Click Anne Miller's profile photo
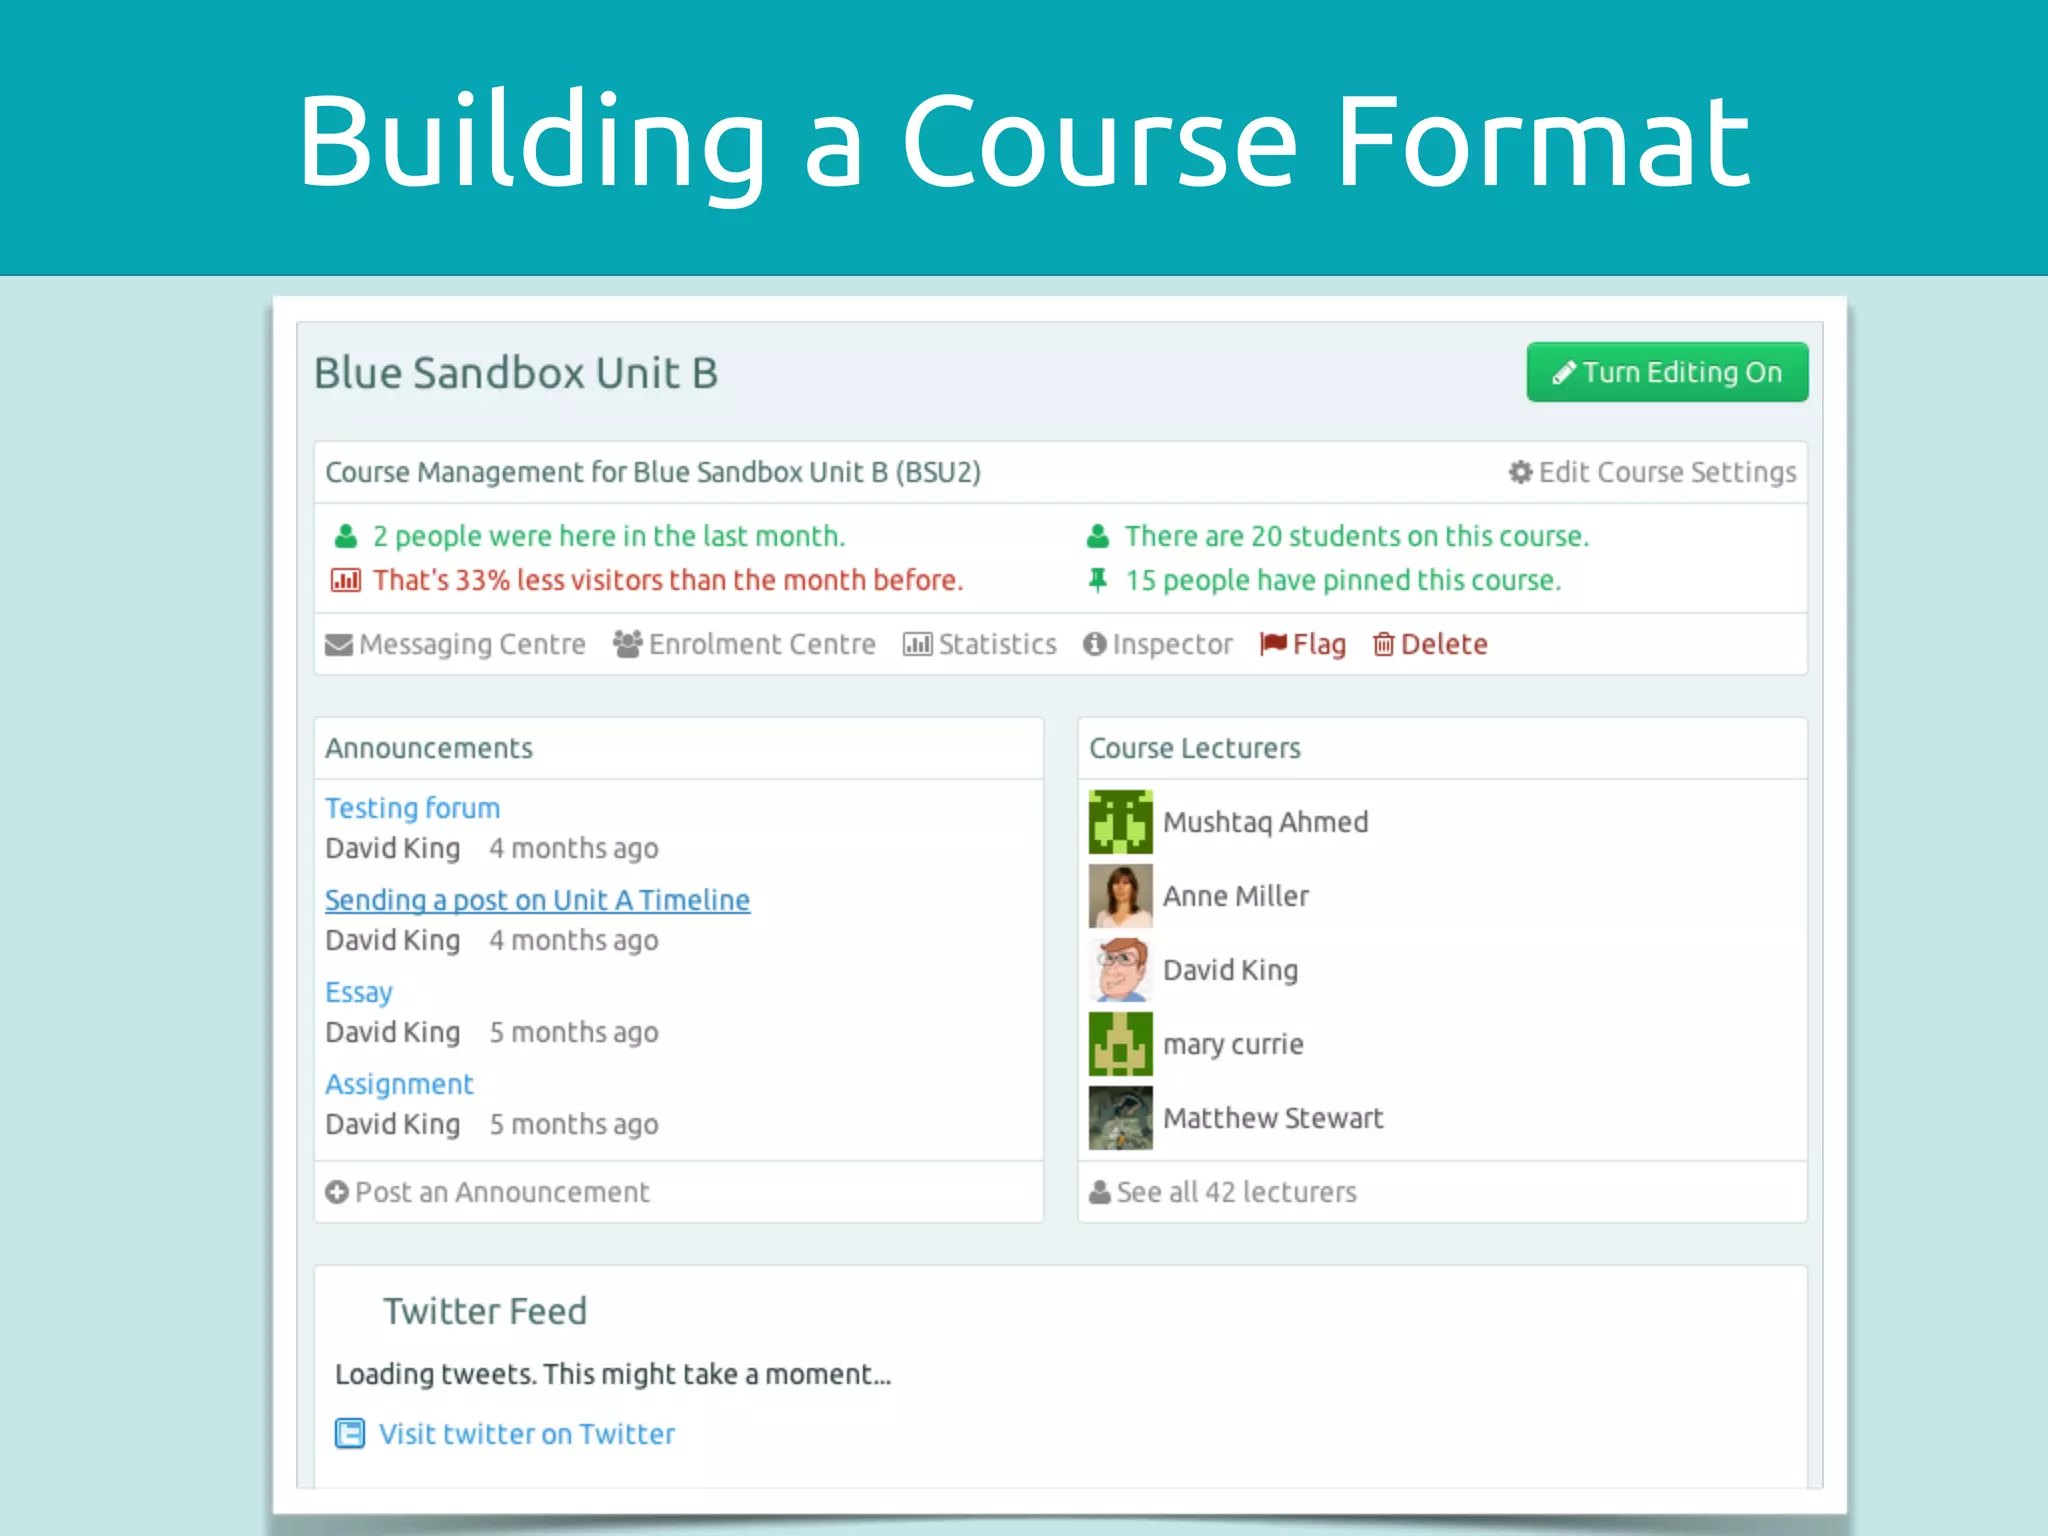 (x=1120, y=896)
